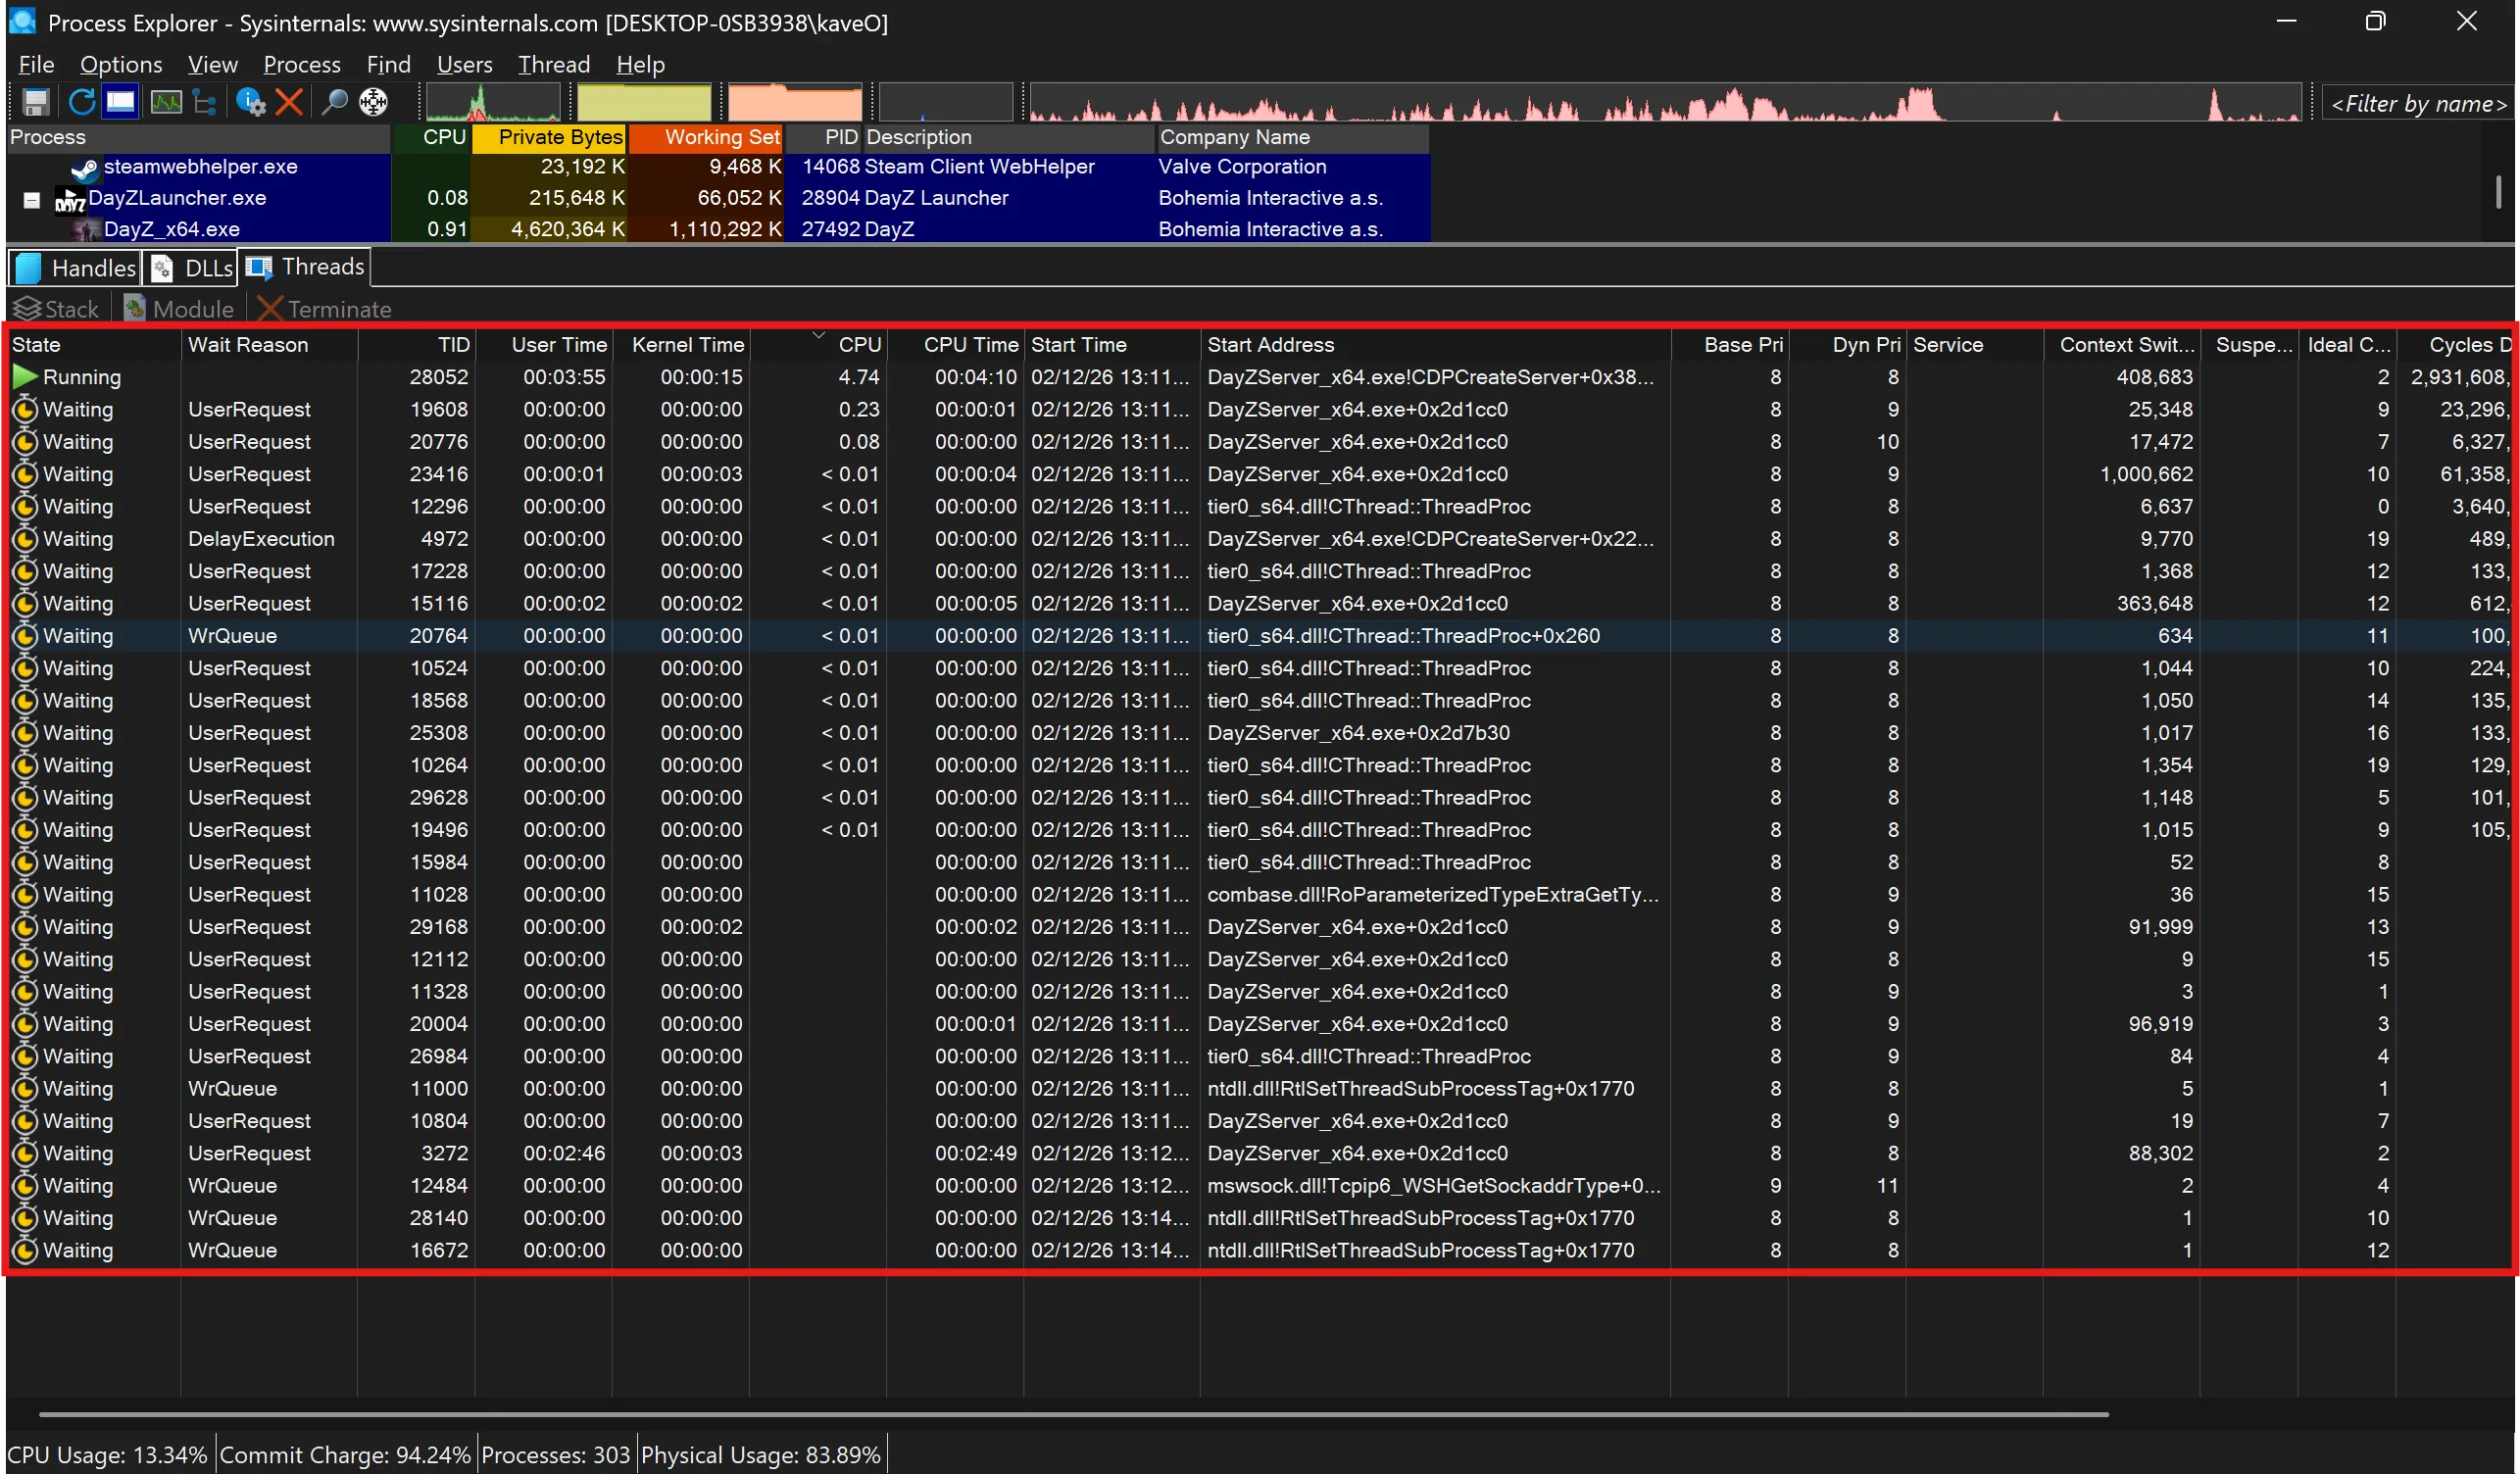This screenshot has height=1474, width=2520.
Task: Switch to the DLLs tab
Action: 192,268
